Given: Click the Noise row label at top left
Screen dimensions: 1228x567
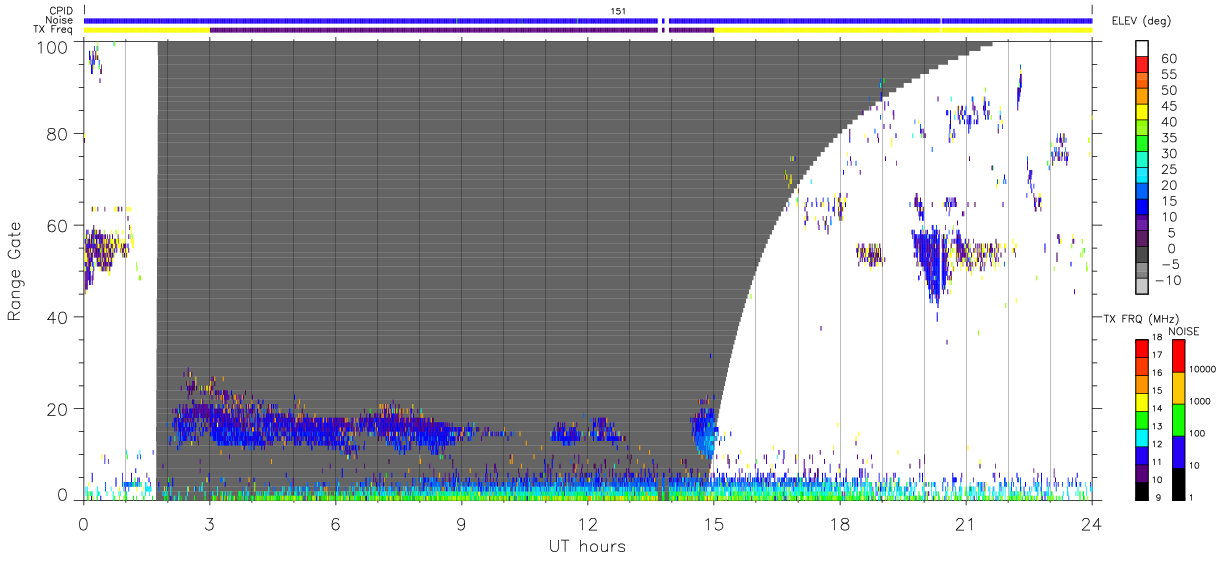Looking at the screenshot, I should pos(59,20).
